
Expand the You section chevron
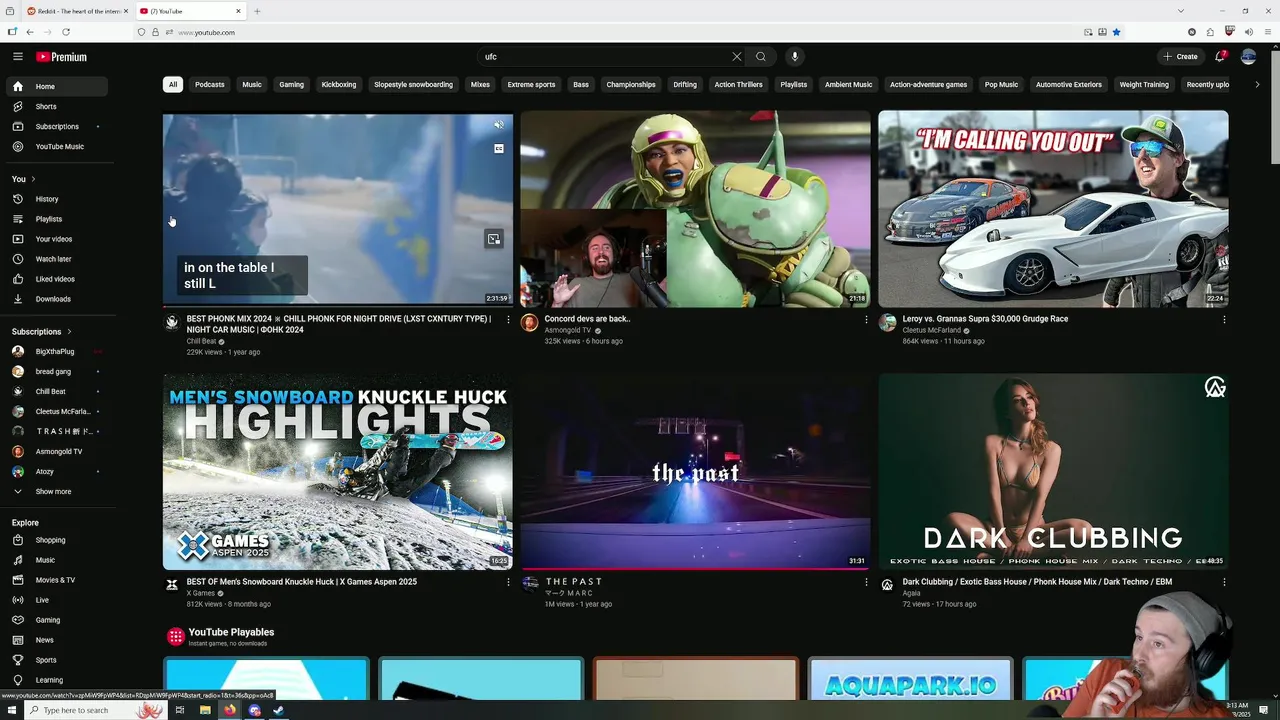33,179
